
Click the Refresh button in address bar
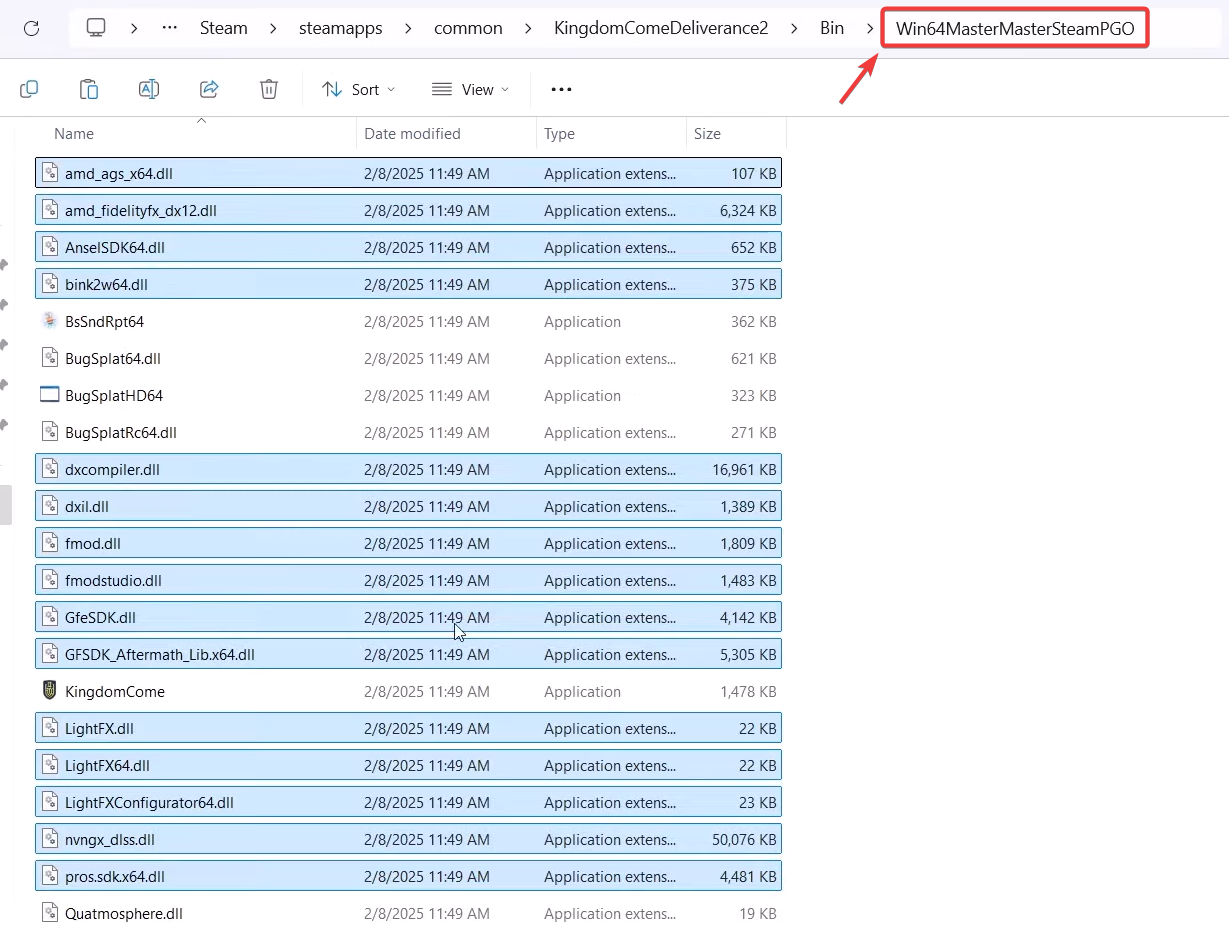point(31,28)
